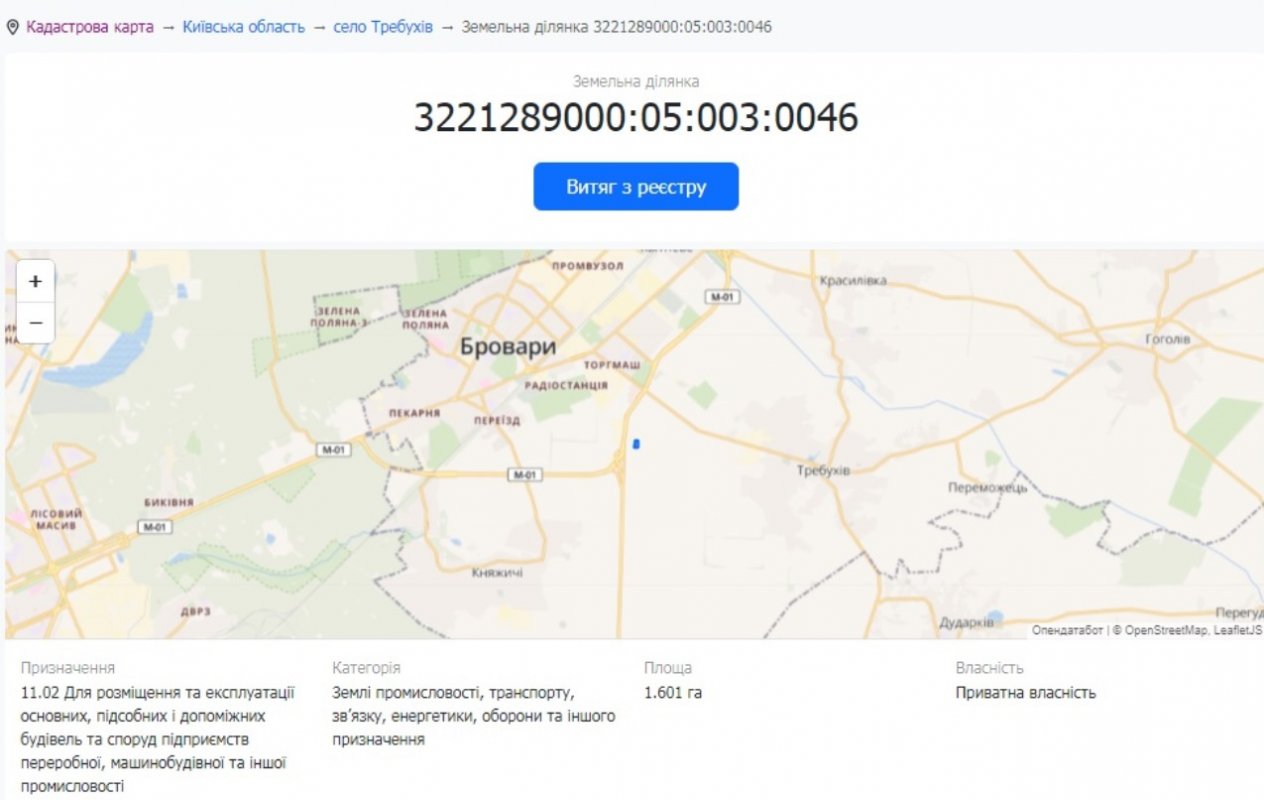The image size is (1264, 800).
Task: Zoom in the map with plus button
Action: 35,282
